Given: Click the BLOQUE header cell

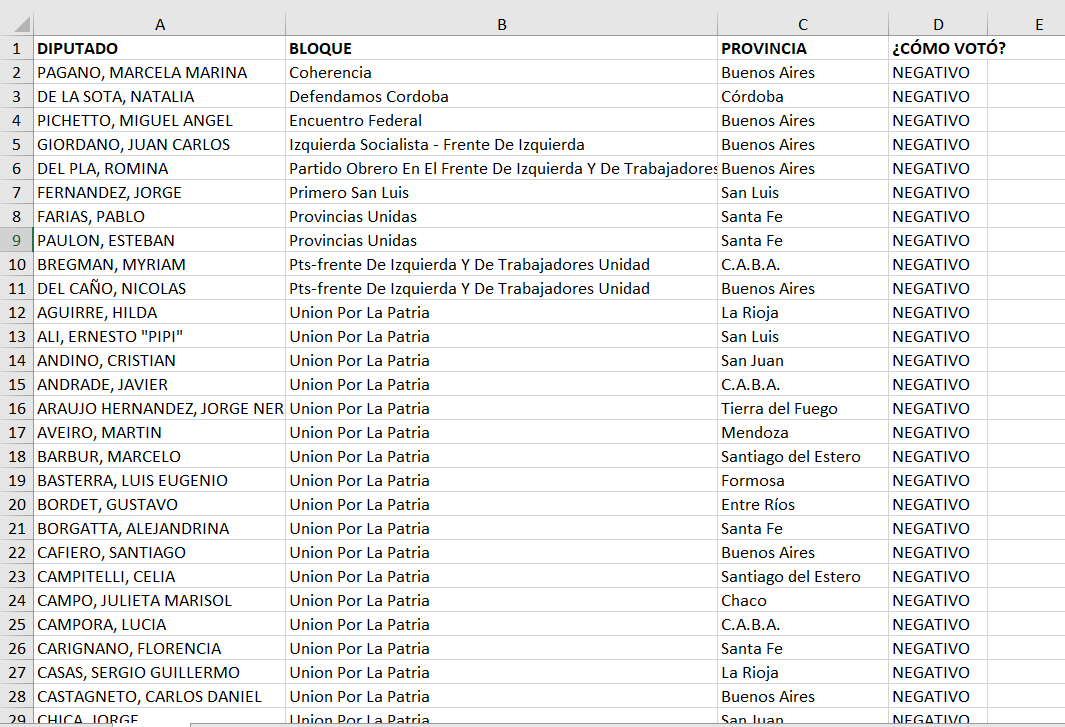Looking at the screenshot, I should pos(501,48).
